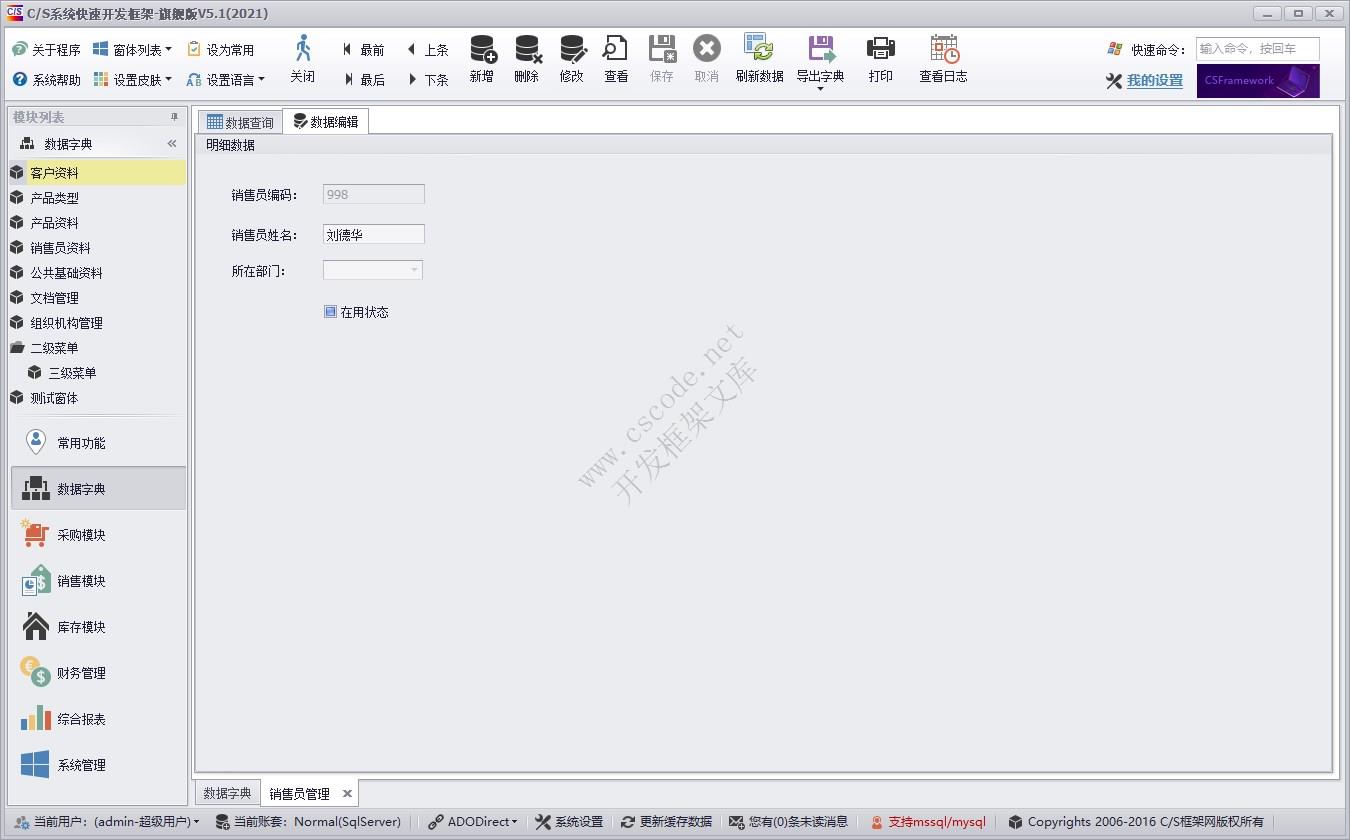Image resolution: width=1350 pixels, height=840 pixels.
Task: Click the 关闭 close button
Action: 303,58
